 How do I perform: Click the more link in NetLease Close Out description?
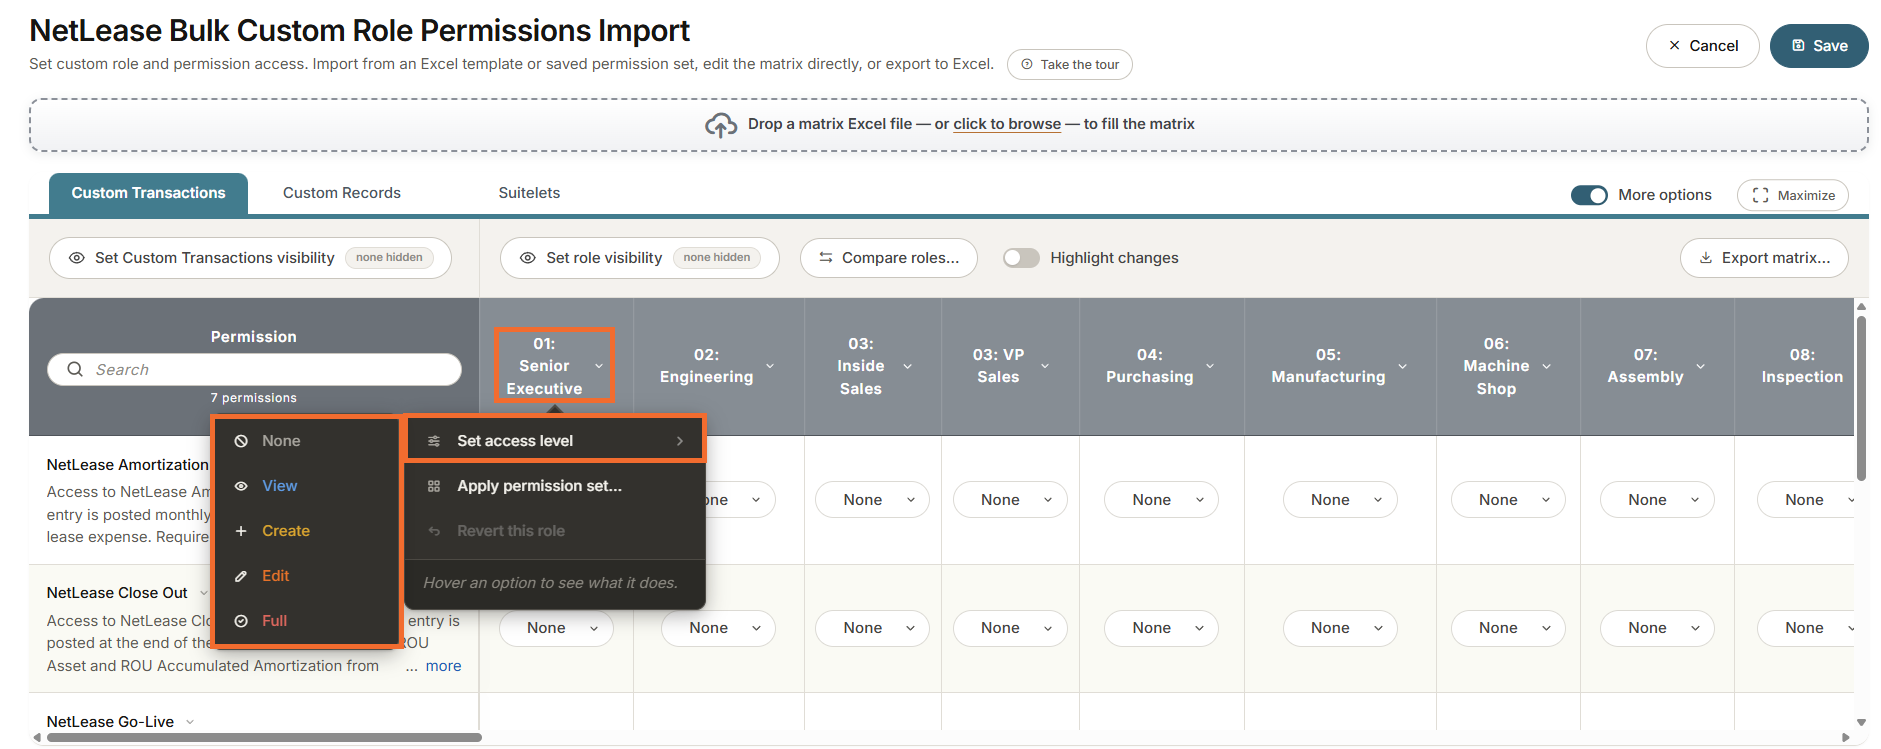tap(443, 666)
